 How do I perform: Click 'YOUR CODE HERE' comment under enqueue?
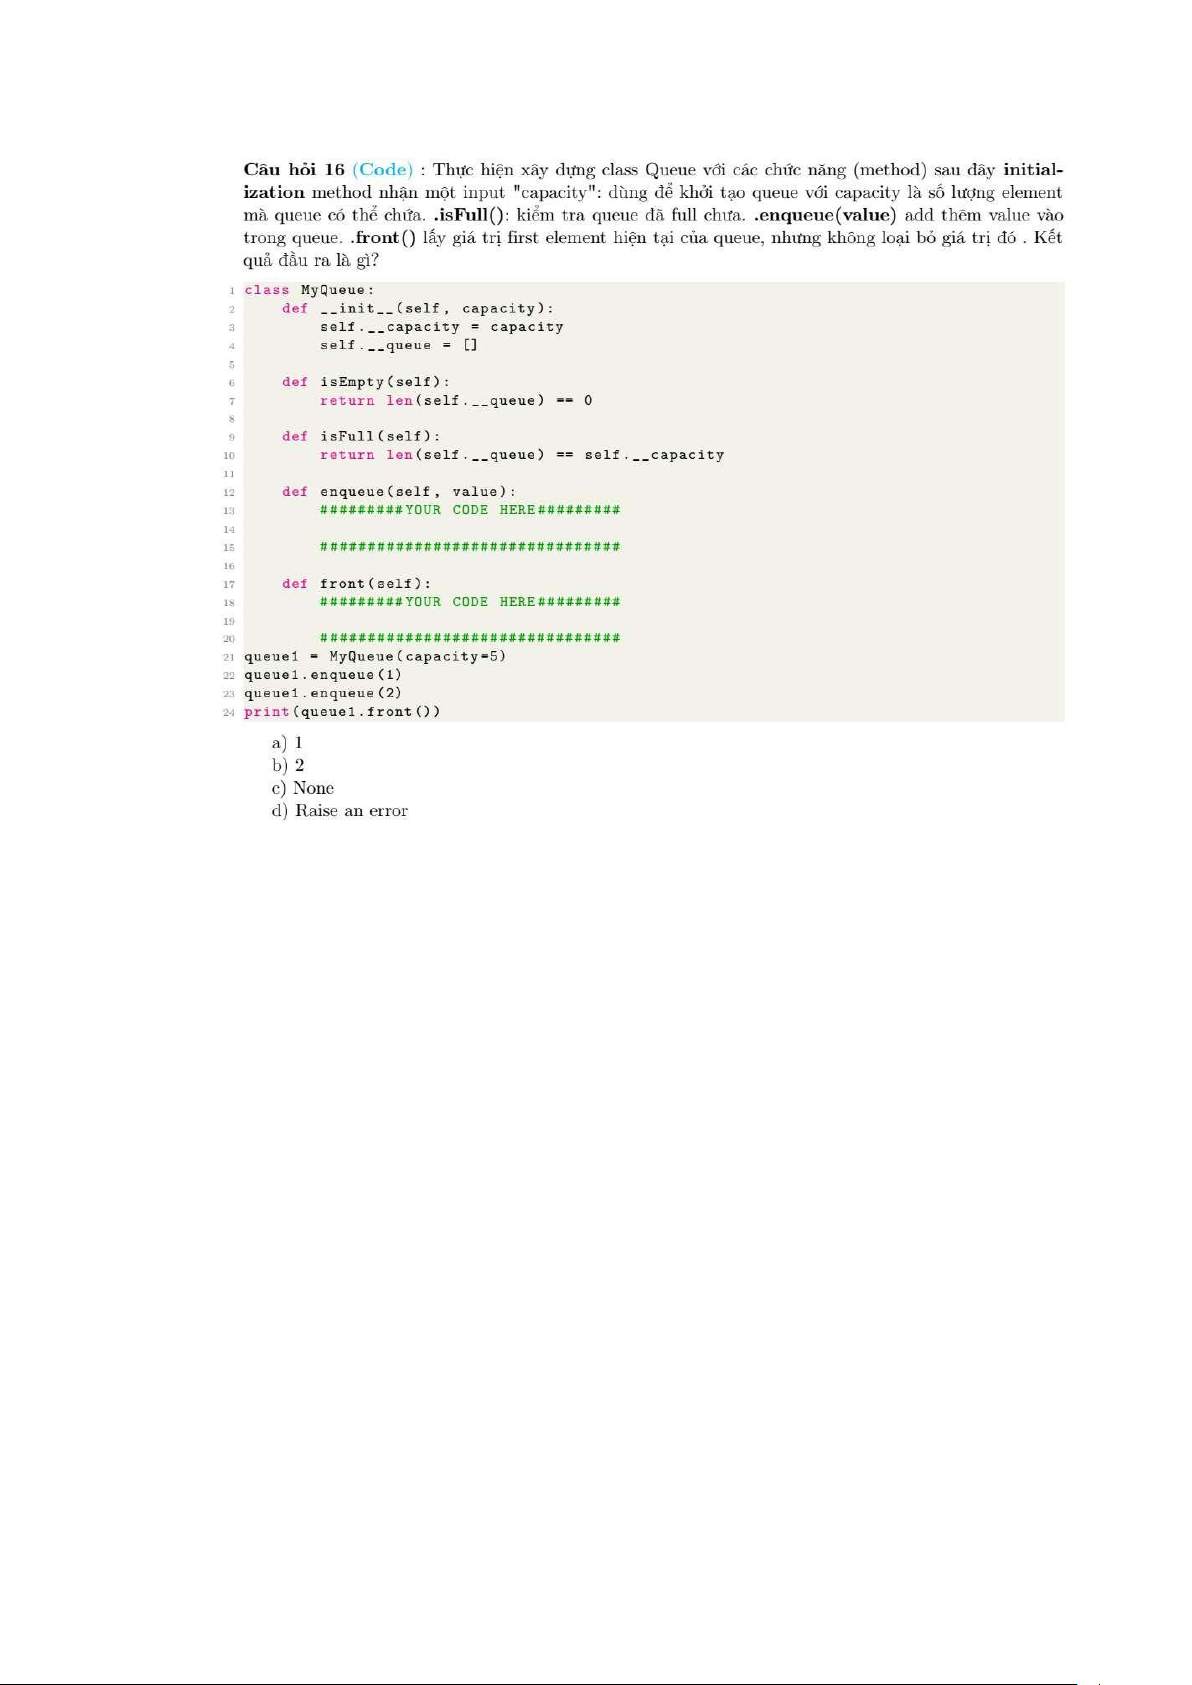470,510
